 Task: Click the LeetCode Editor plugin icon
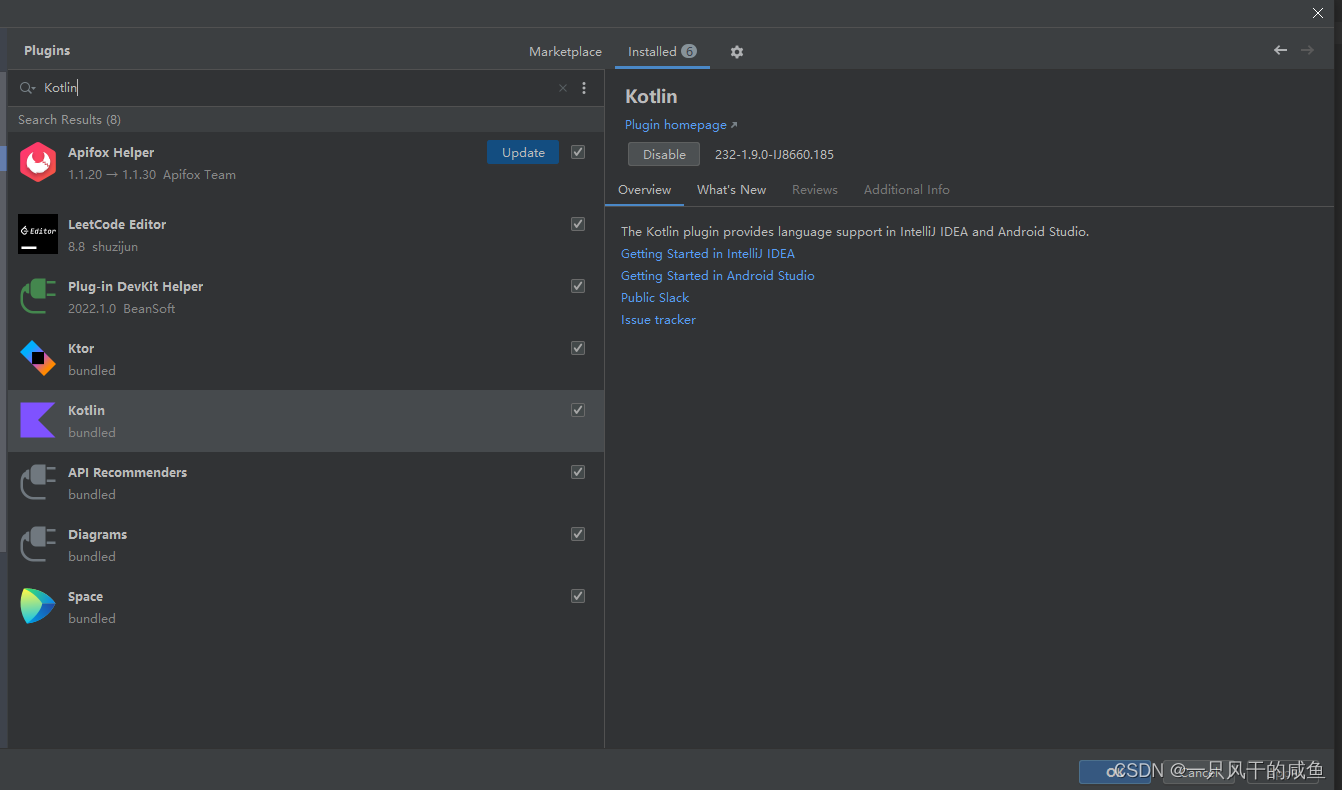[x=38, y=234]
